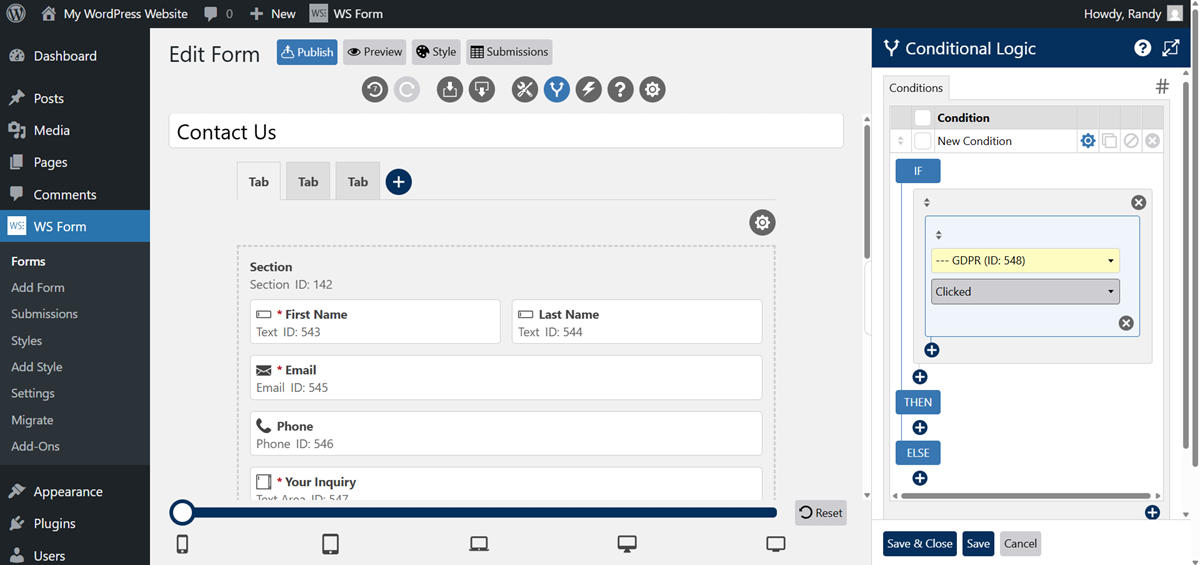Click the breakpoint slider handle

pos(182,513)
